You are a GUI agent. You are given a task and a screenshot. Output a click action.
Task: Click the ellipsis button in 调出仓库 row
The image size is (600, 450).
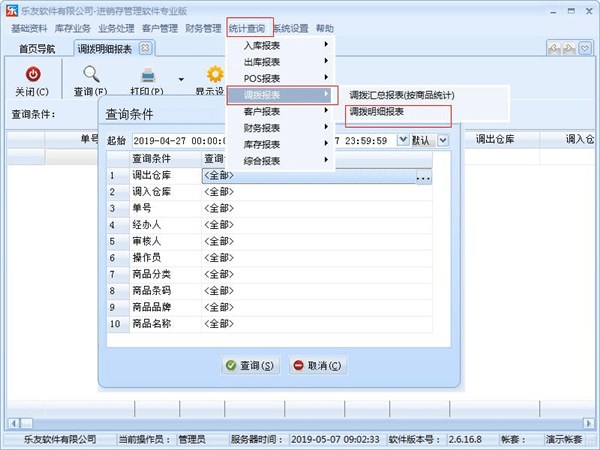click(424, 177)
